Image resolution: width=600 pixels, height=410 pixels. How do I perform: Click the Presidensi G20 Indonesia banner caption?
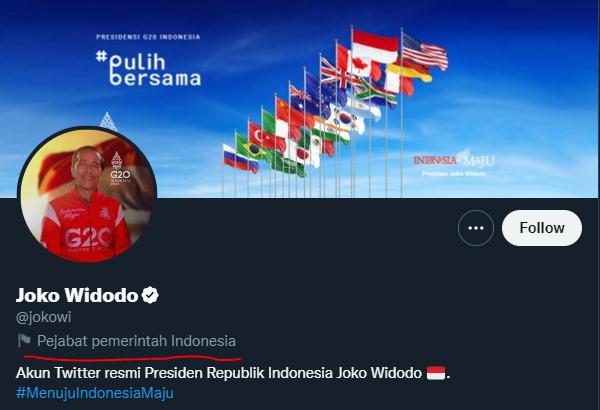click(x=148, y=37)
